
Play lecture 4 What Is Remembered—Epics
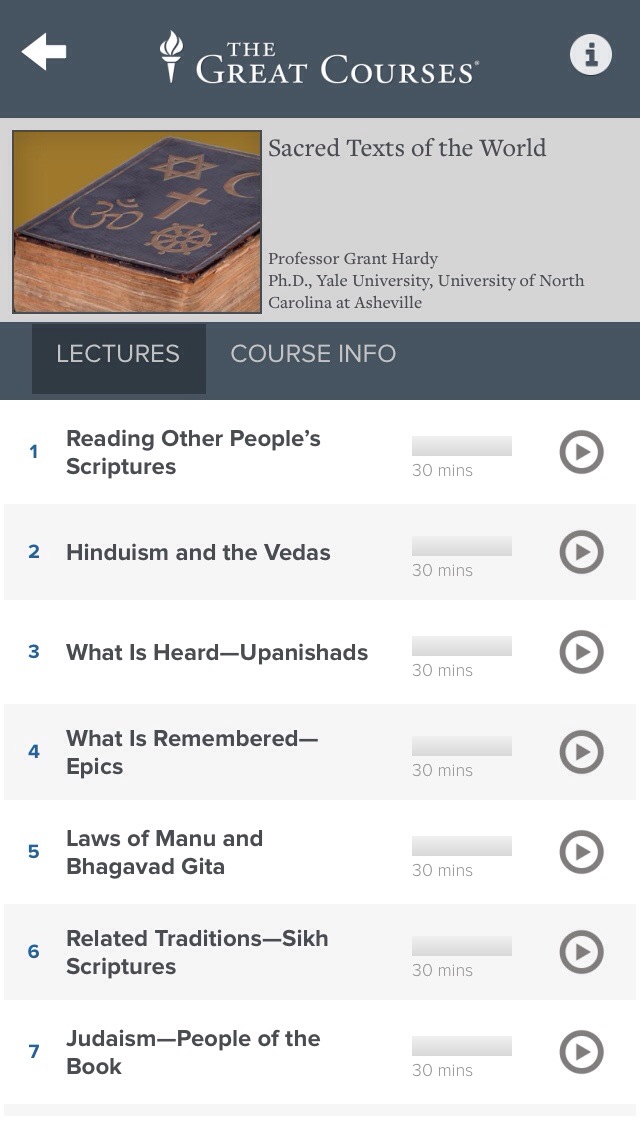point(581,752)
